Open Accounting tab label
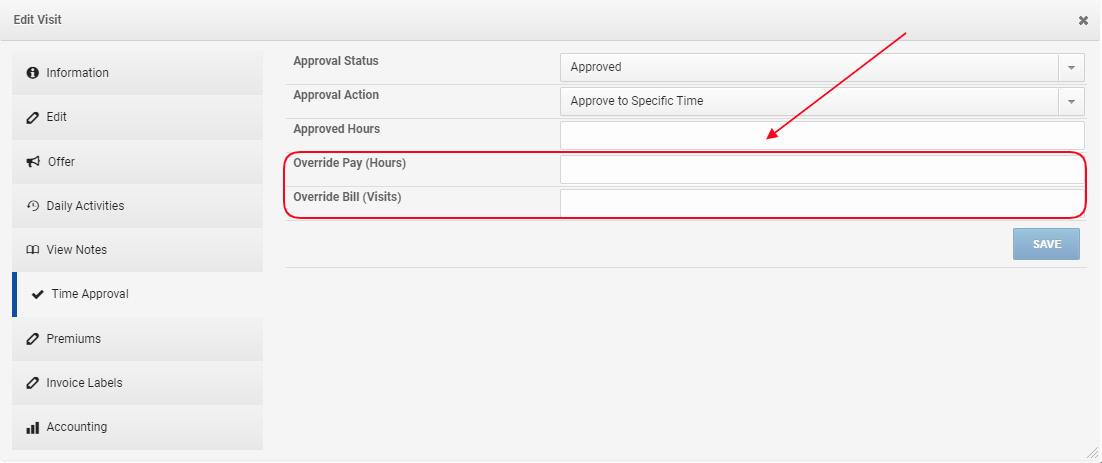Screen dimensions: 1102x463 (x=77, y=427)
